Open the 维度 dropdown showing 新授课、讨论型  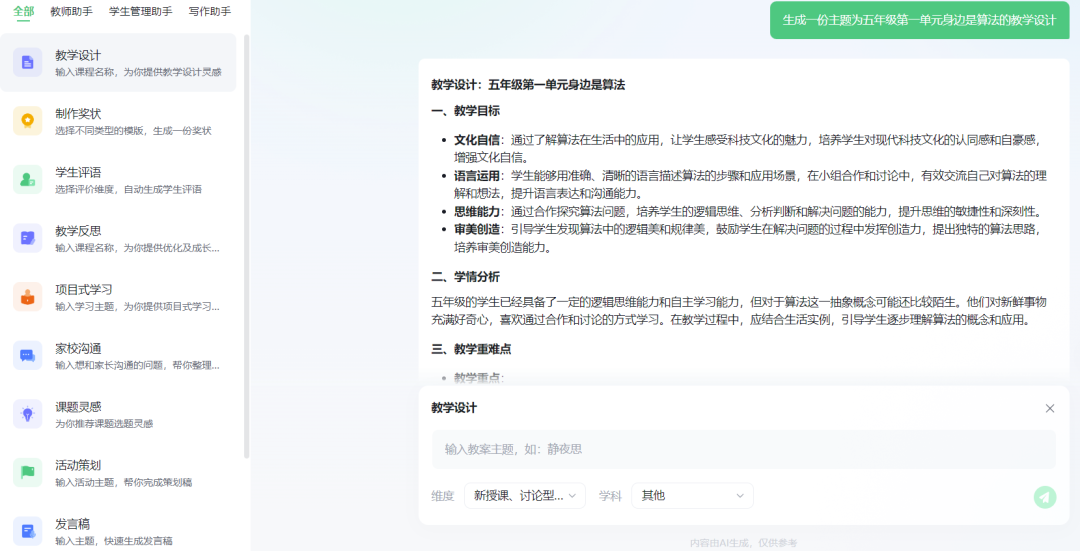(x=525, y=496)
